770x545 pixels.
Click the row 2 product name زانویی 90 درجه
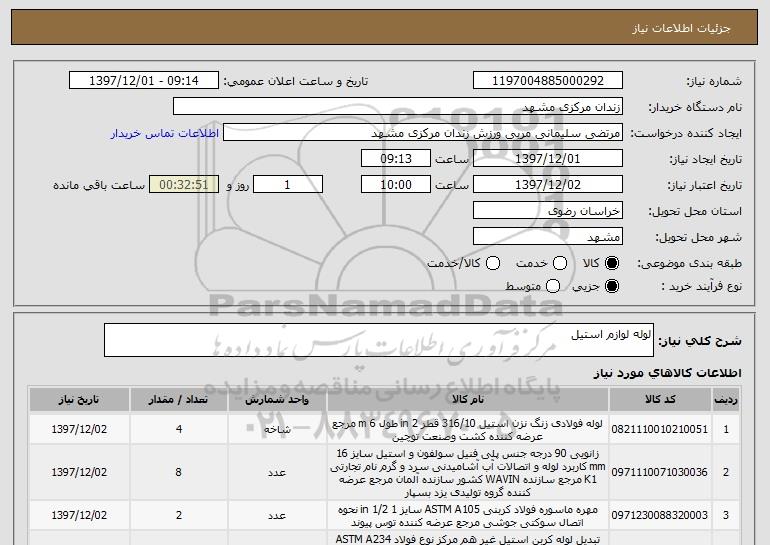point(468,472)
